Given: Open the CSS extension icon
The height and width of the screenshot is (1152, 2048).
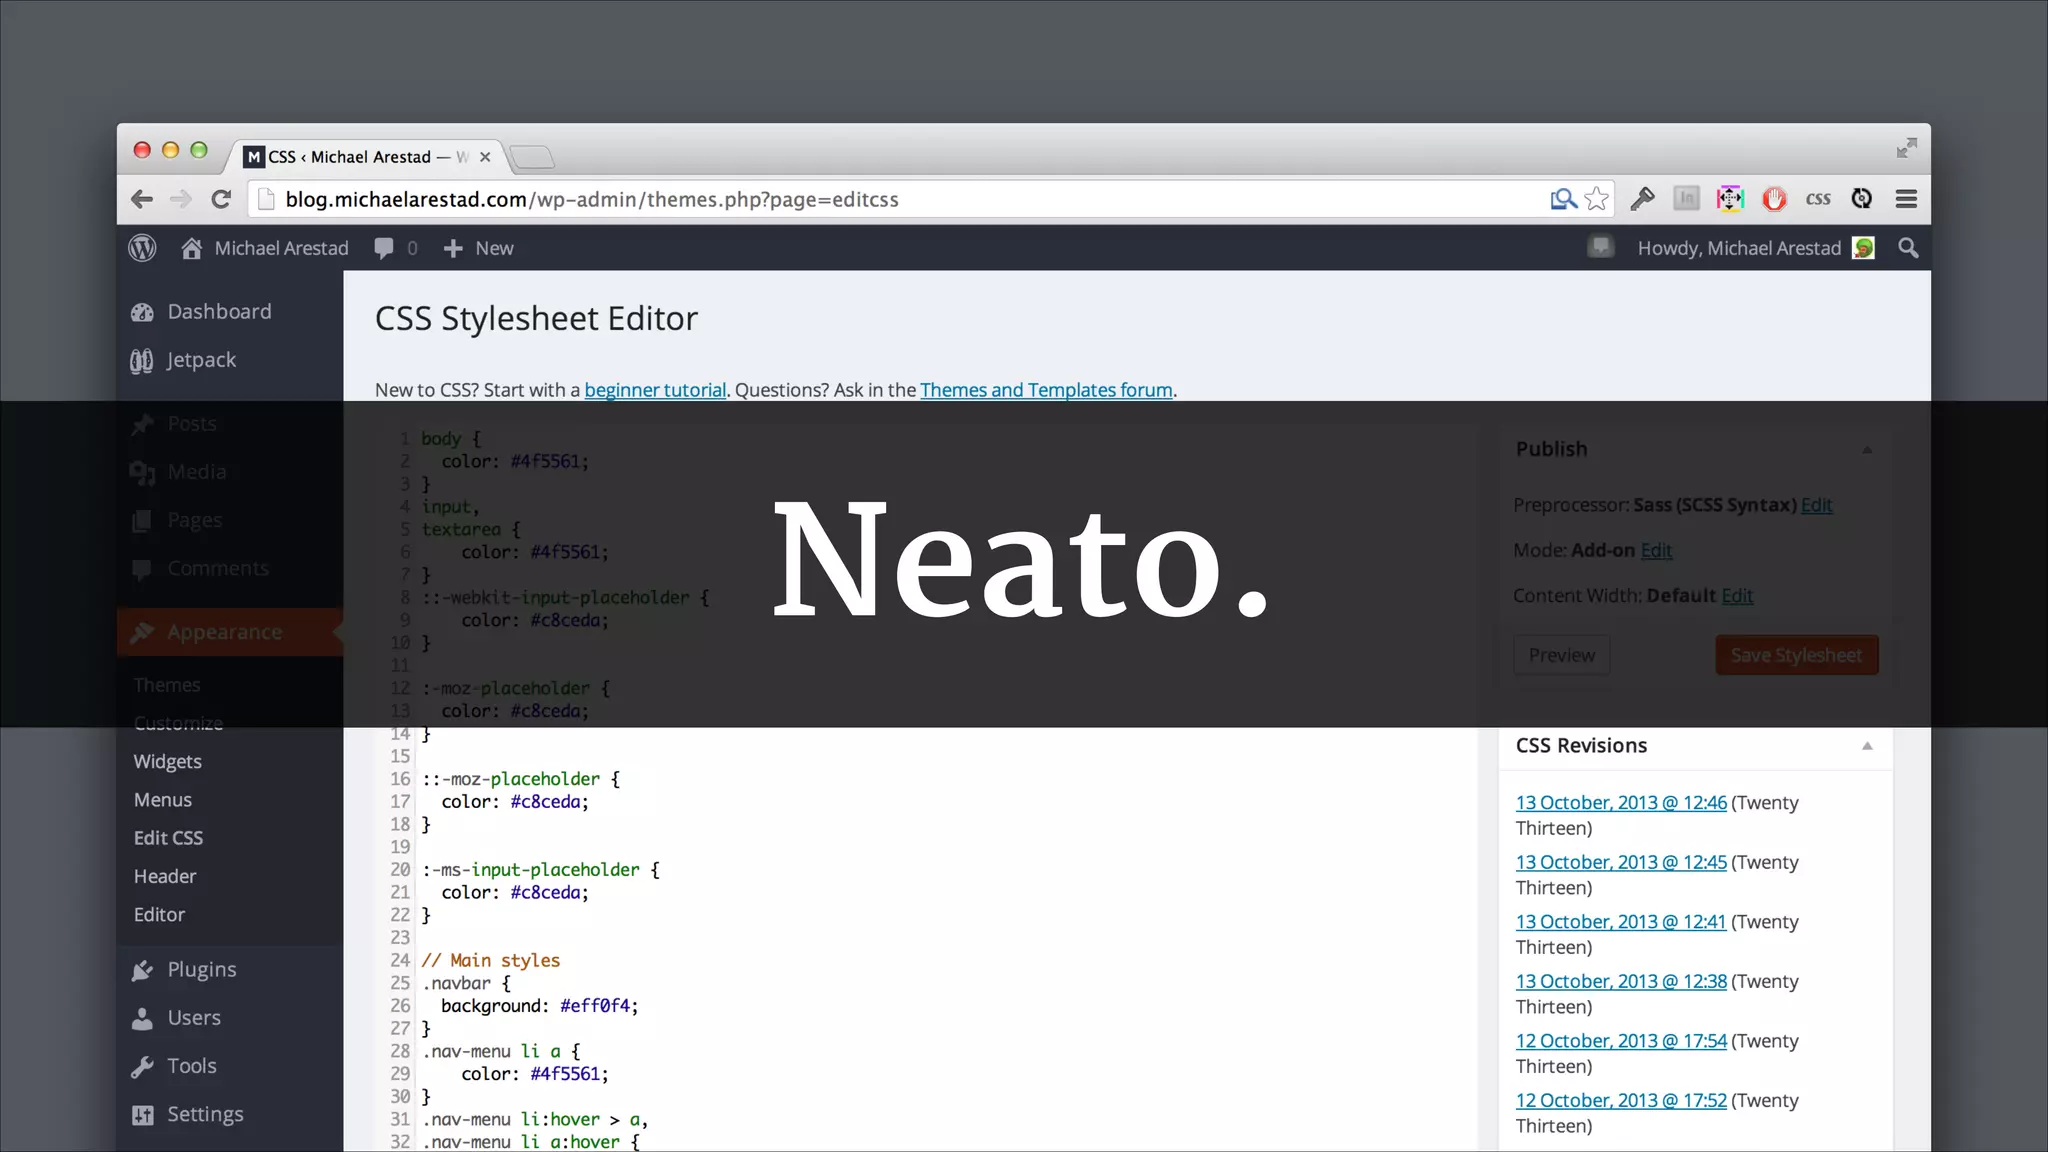Looking at the screenshot, I should coord(1818,199).
